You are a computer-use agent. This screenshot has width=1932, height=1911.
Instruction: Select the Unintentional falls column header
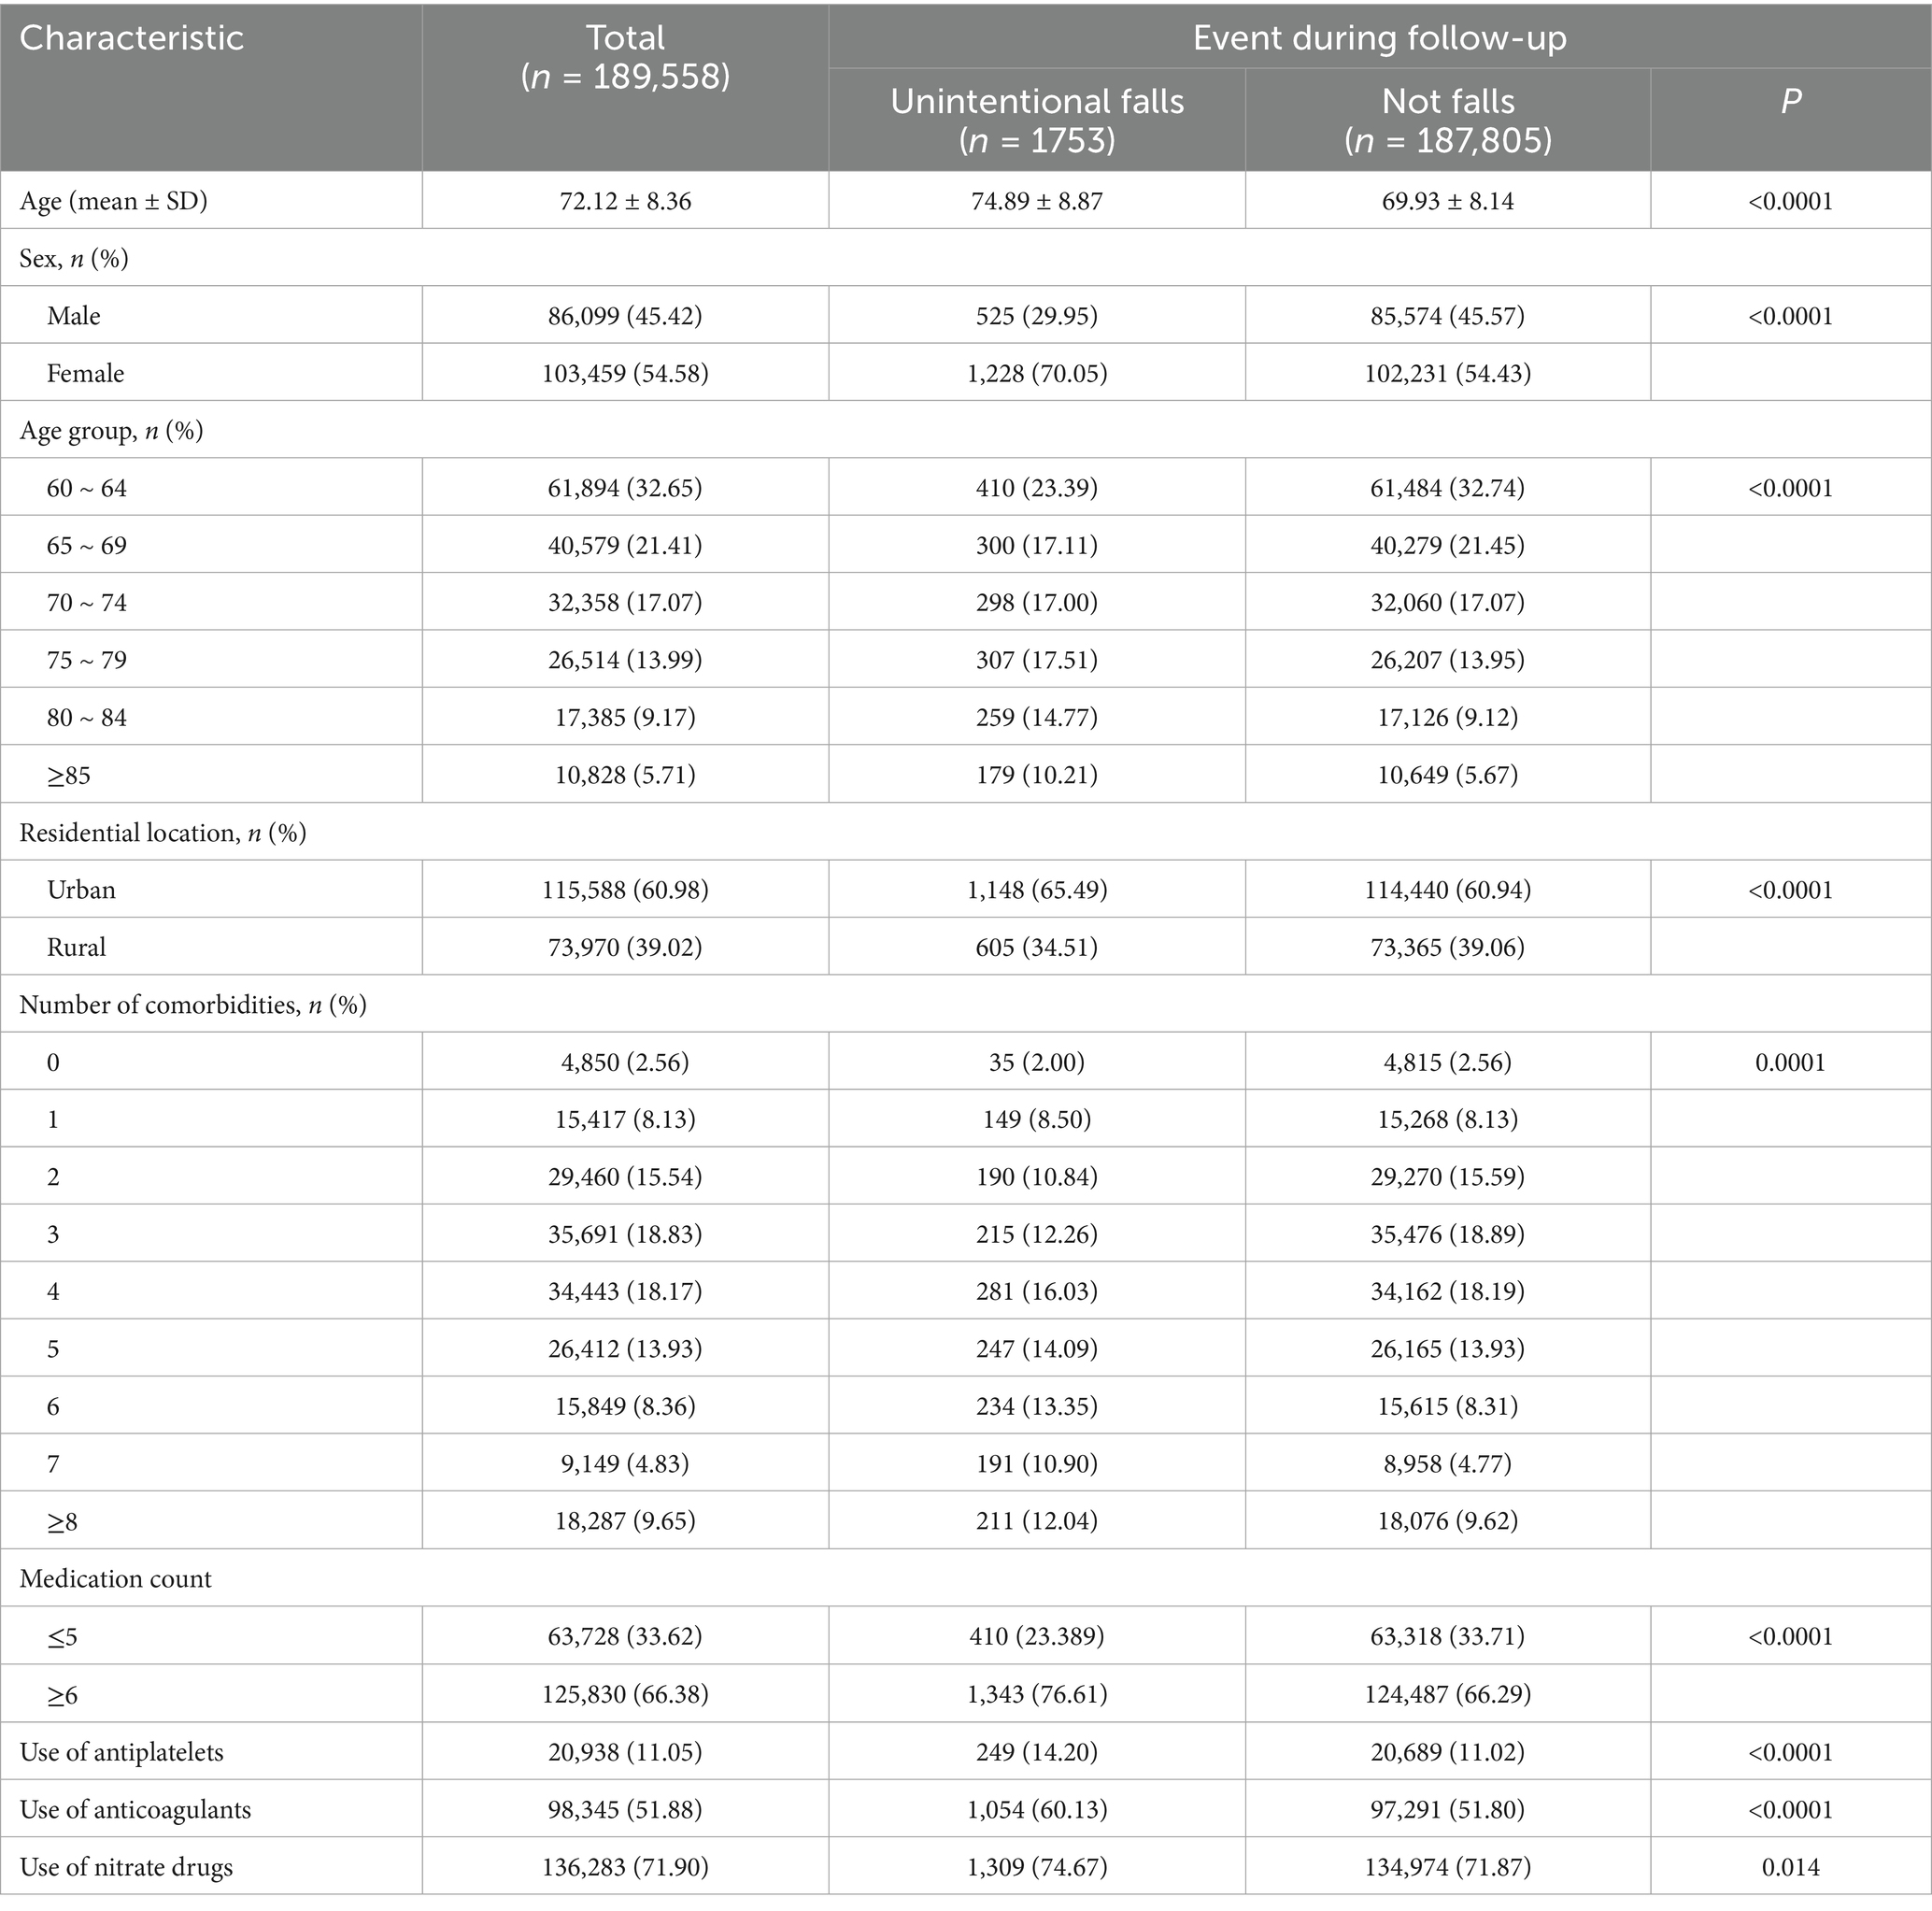(x=1037, y=120)
